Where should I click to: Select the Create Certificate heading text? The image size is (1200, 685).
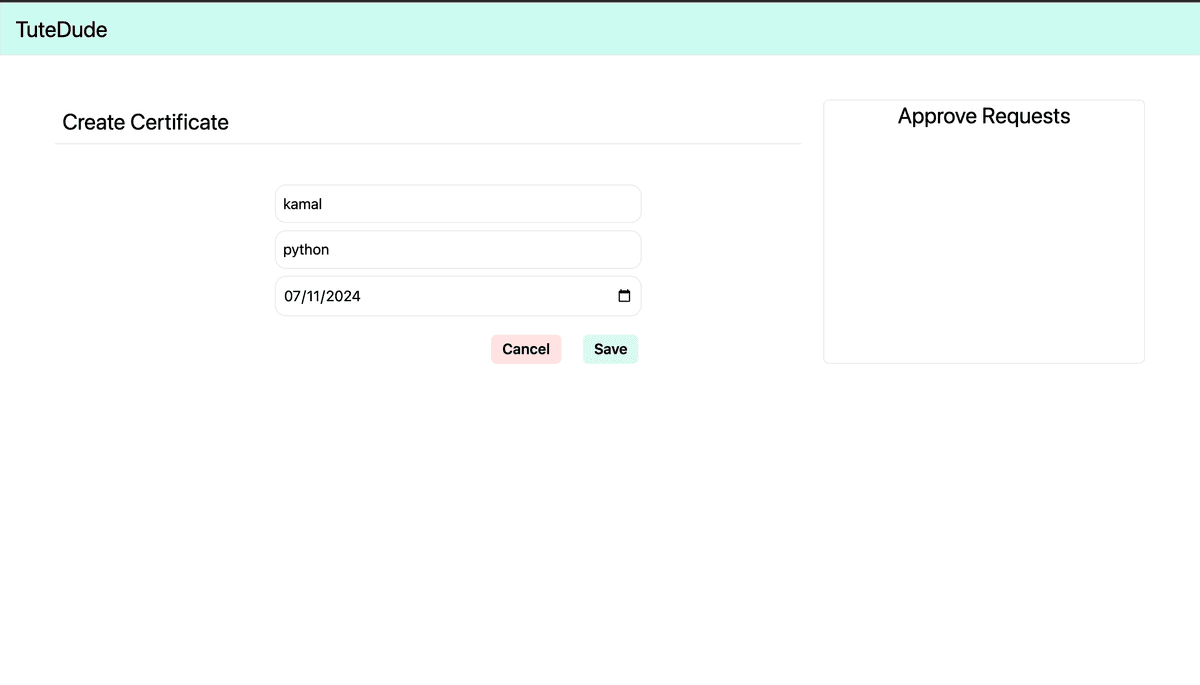146,122
